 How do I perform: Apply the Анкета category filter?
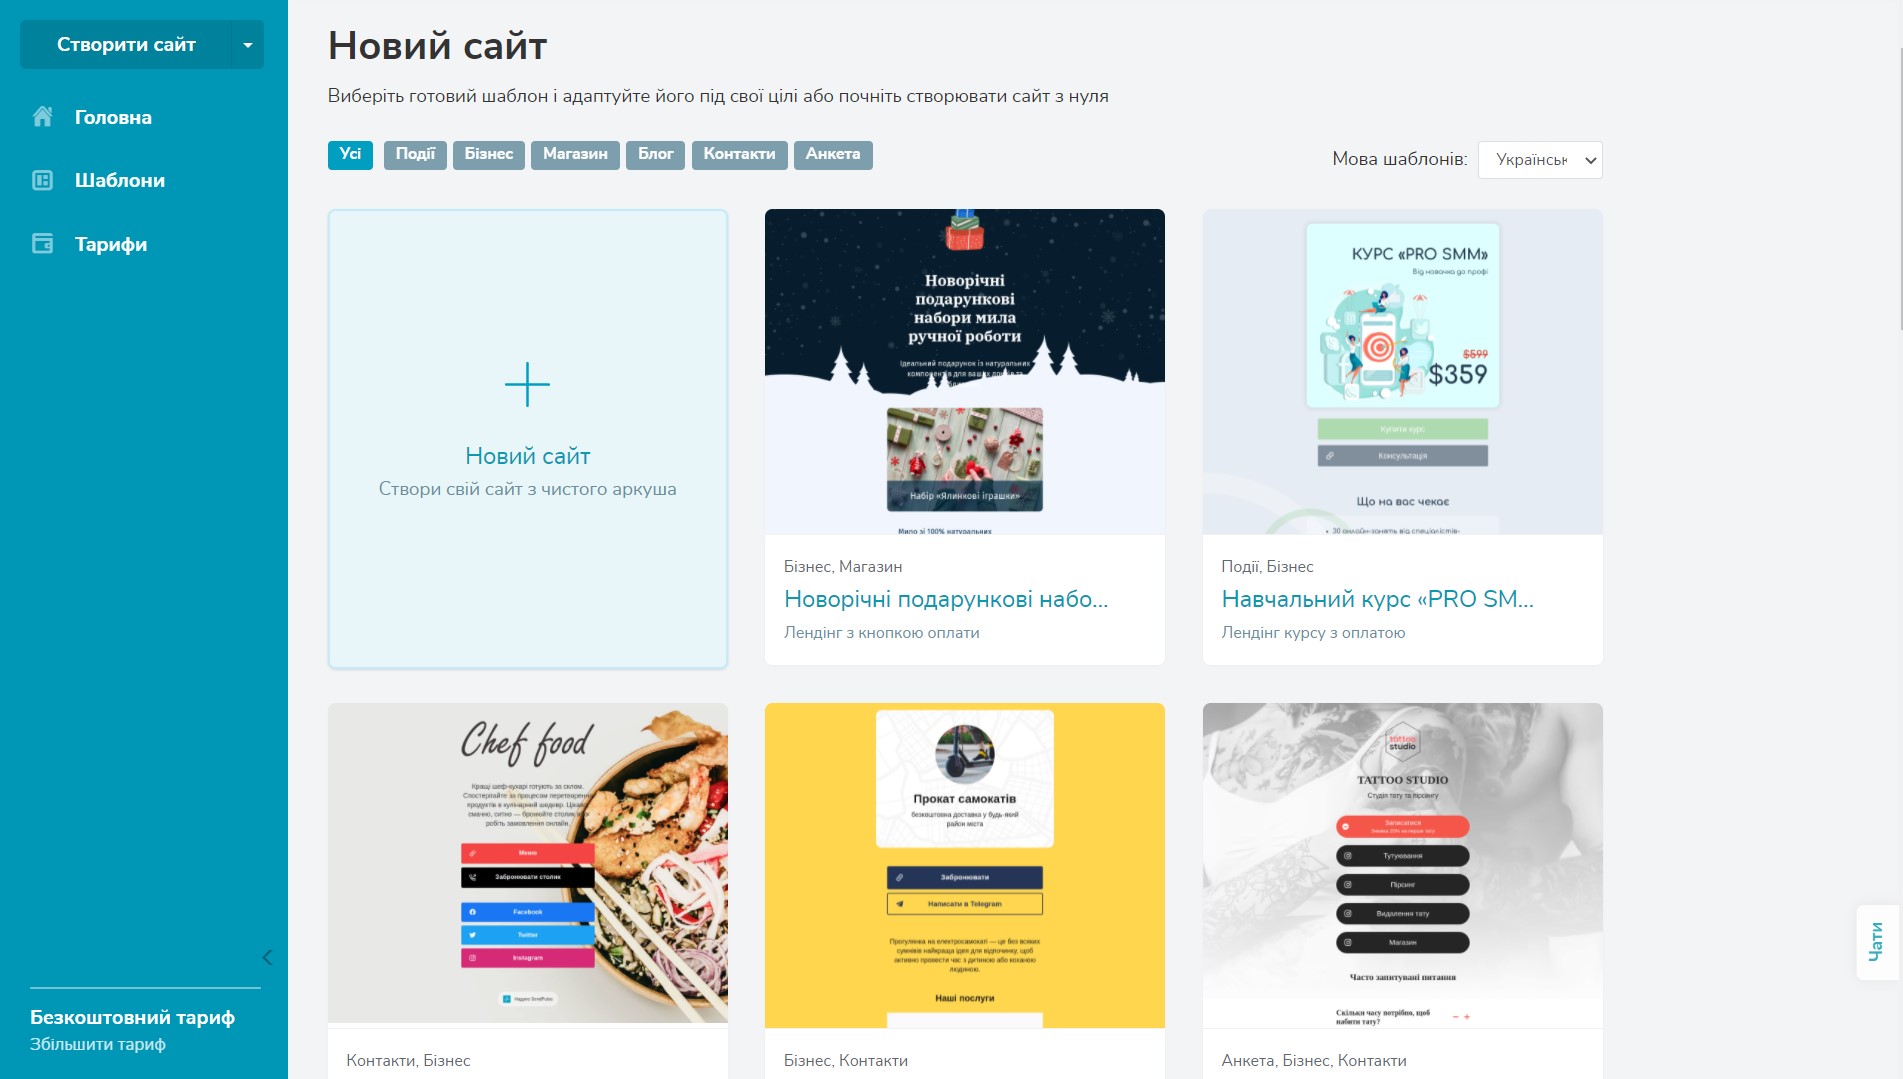pos(833,154)
